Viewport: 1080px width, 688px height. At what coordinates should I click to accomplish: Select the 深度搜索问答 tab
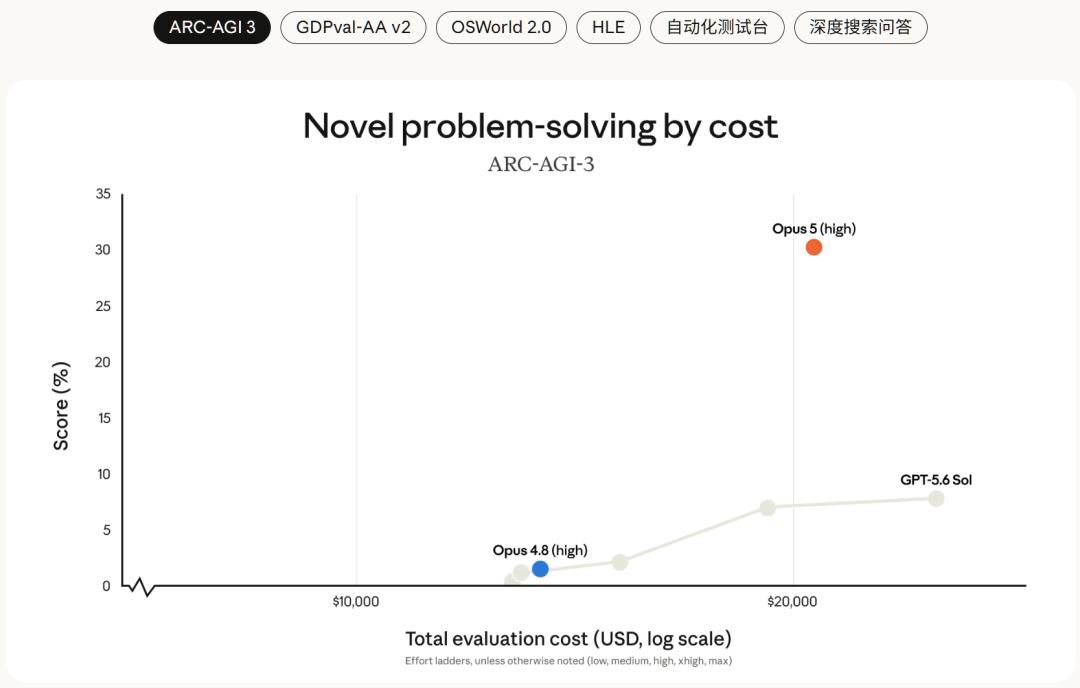tap(861, 28)
